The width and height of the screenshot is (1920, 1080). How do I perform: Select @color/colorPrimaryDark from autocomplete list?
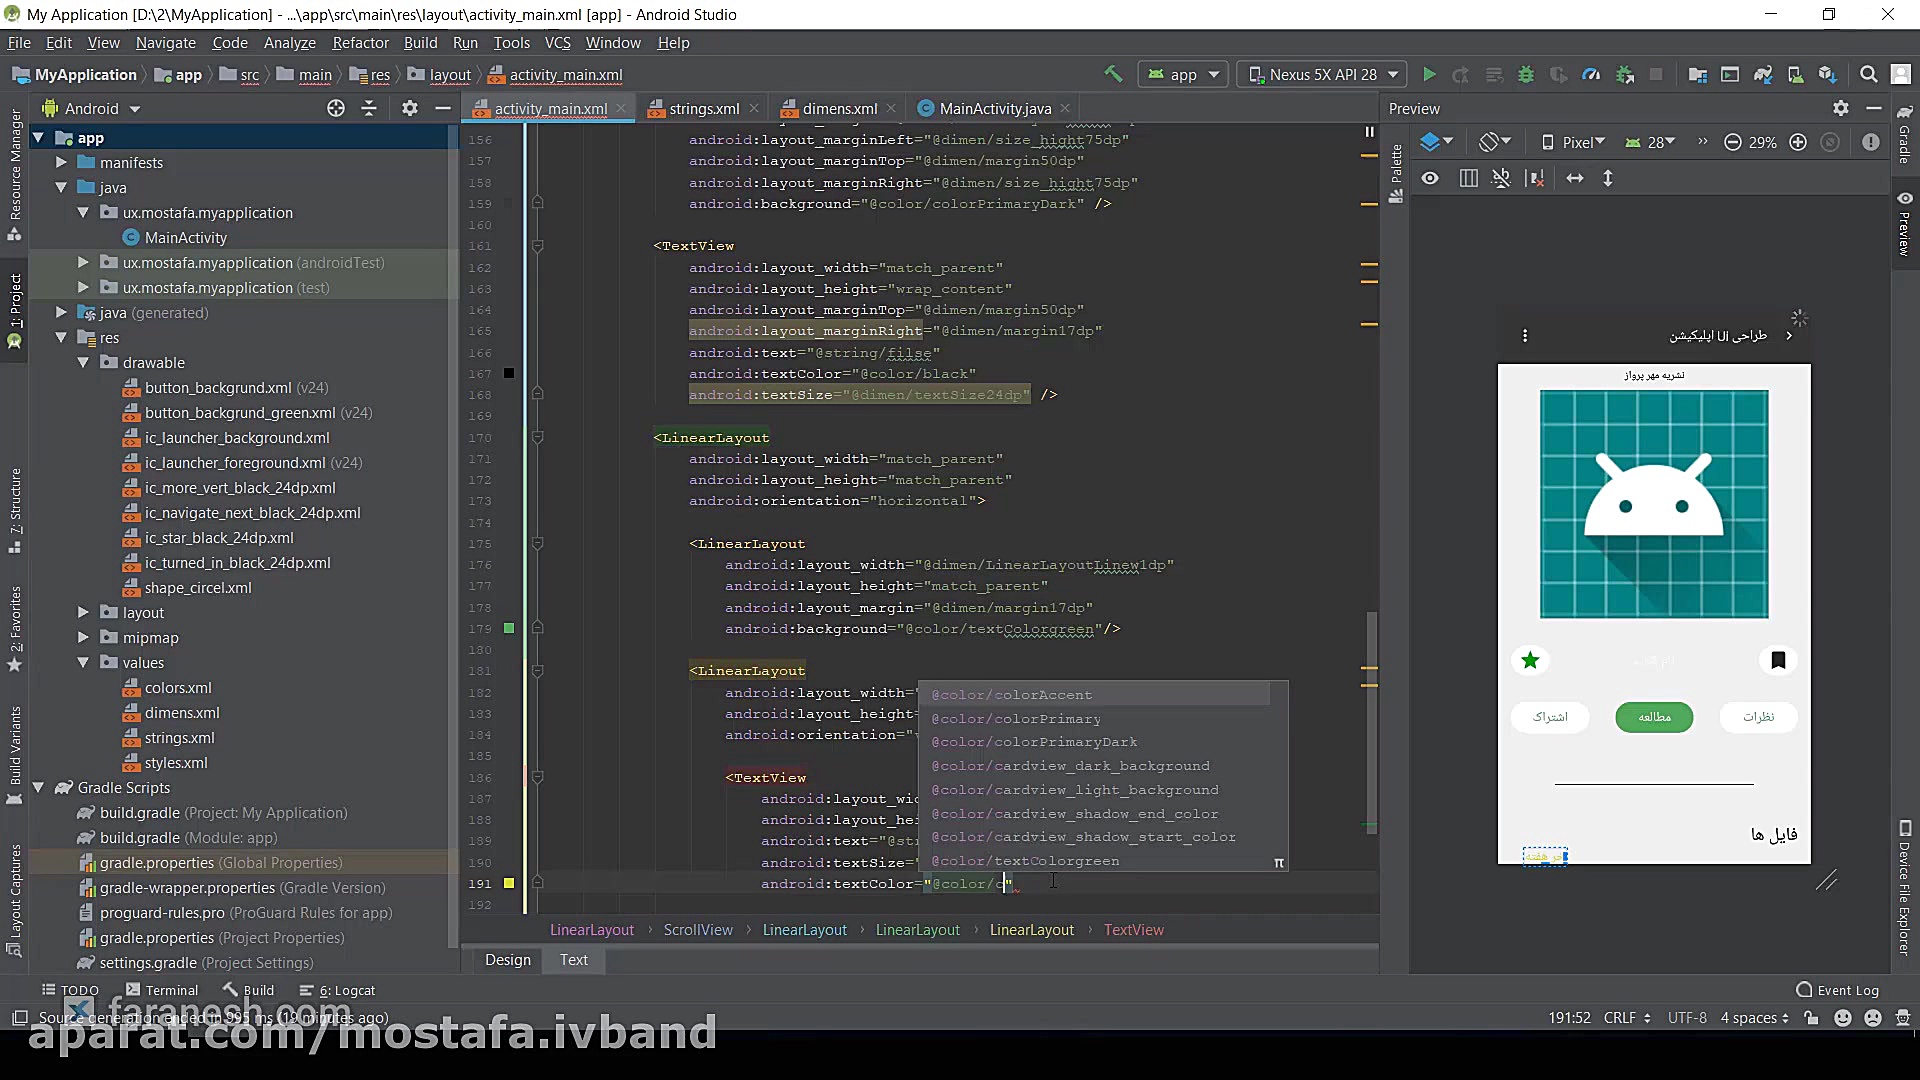coord(1034,742)
